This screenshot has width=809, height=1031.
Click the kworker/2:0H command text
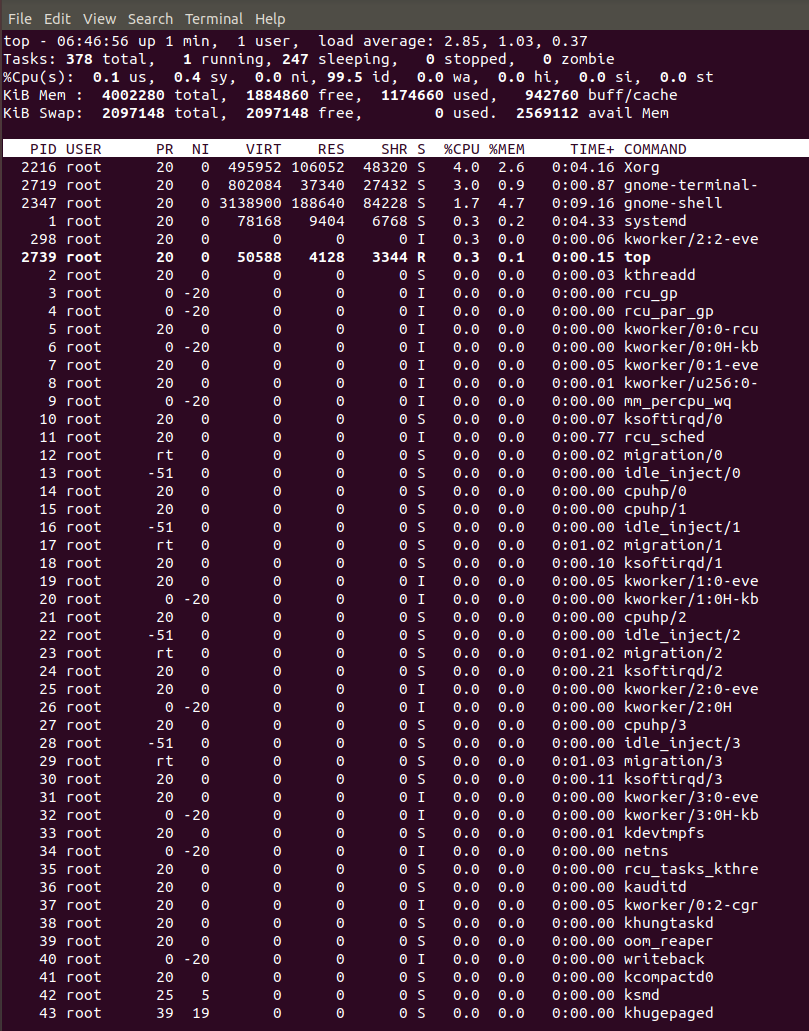pos(677,707)
